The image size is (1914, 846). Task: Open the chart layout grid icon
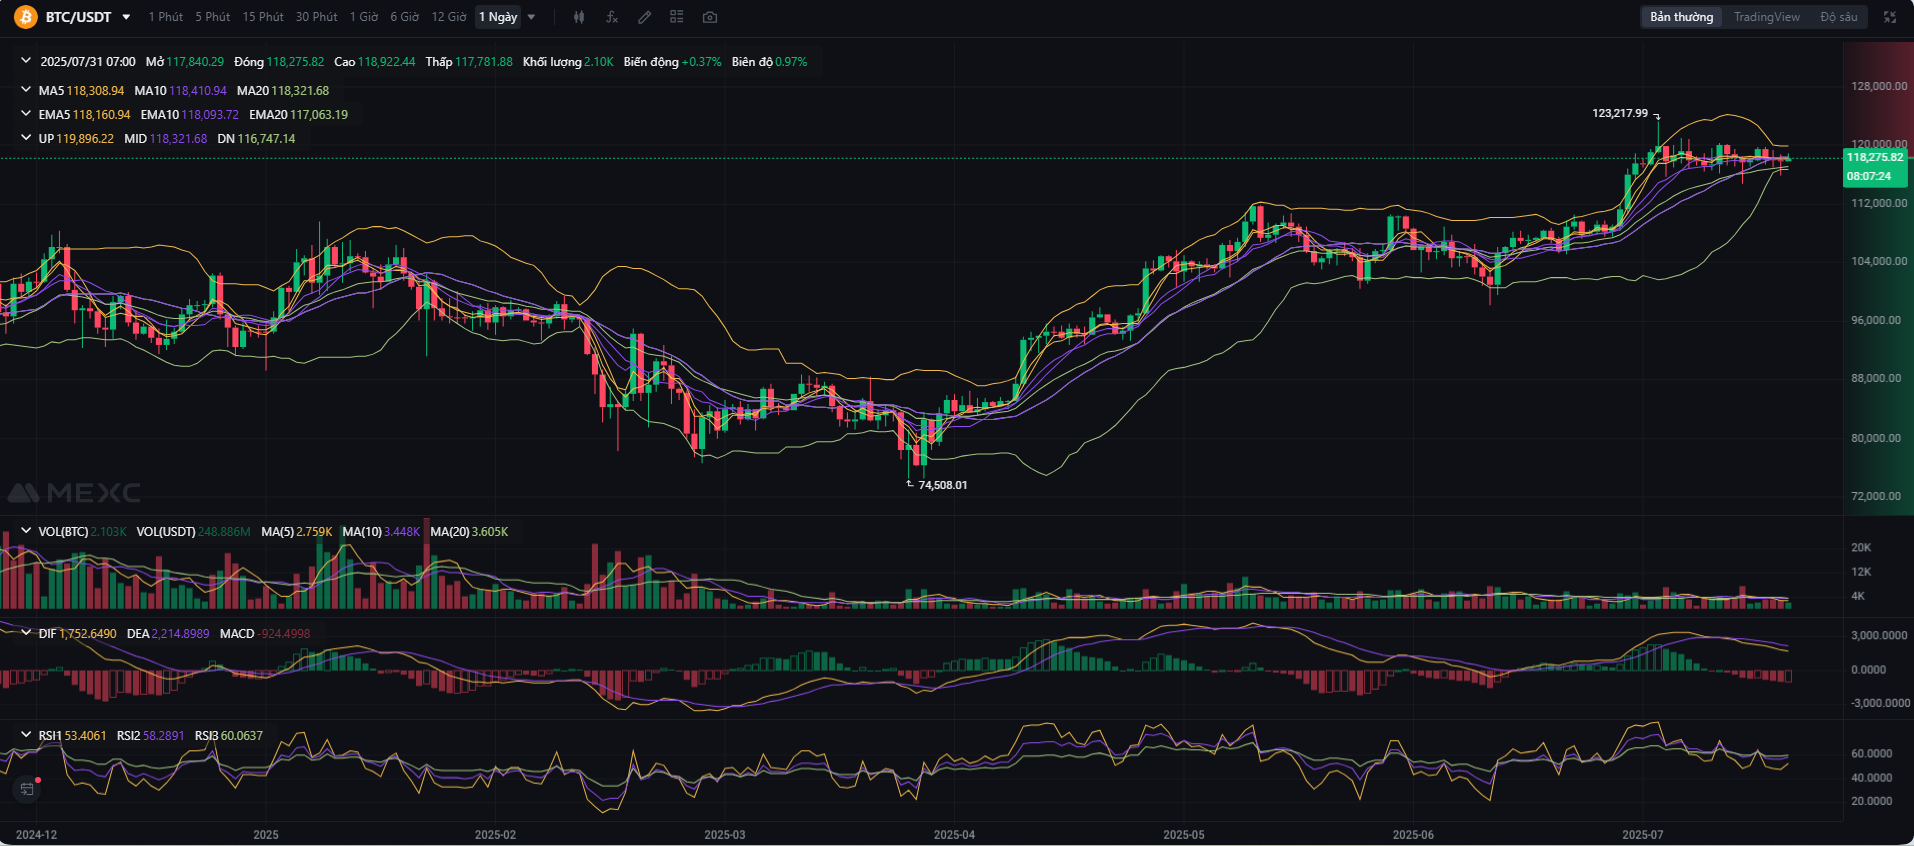[677, 17]
